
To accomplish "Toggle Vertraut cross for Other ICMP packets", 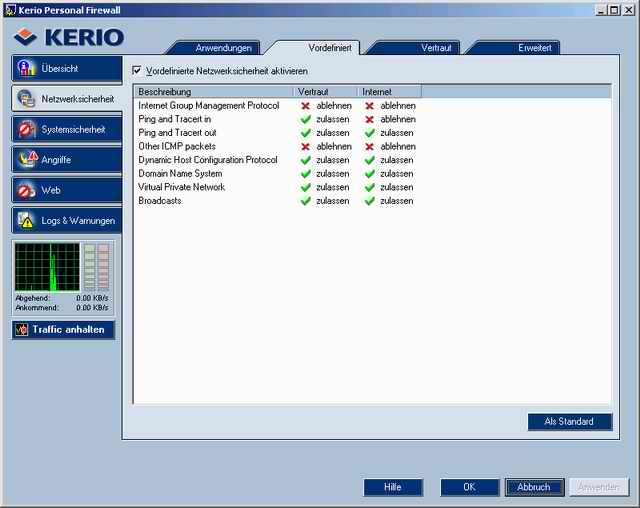I will pyautogui.click(x=305, y=146).
